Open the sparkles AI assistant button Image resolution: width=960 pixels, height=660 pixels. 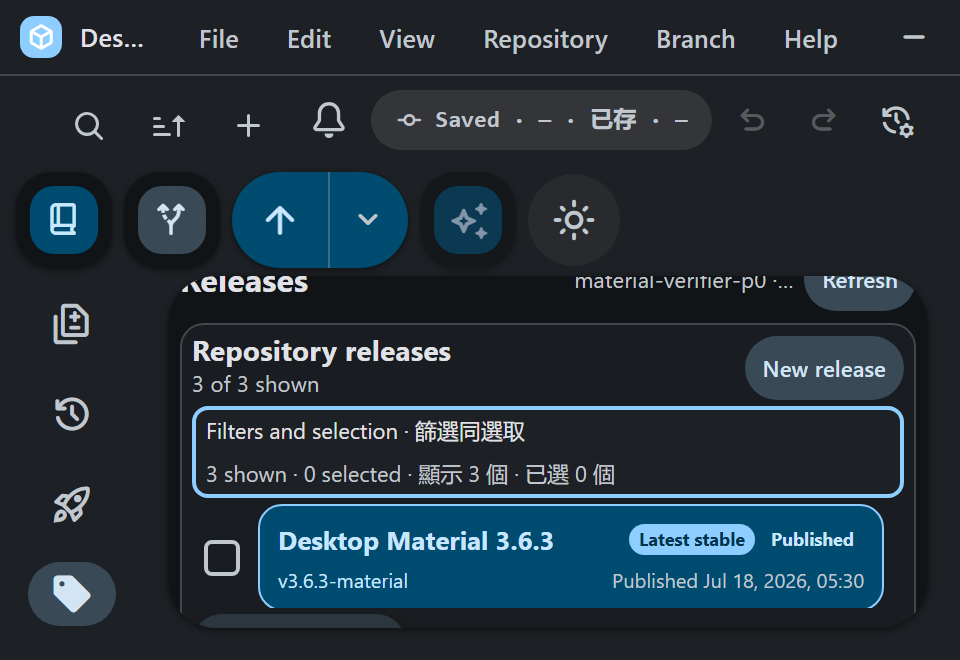(468, 220)
